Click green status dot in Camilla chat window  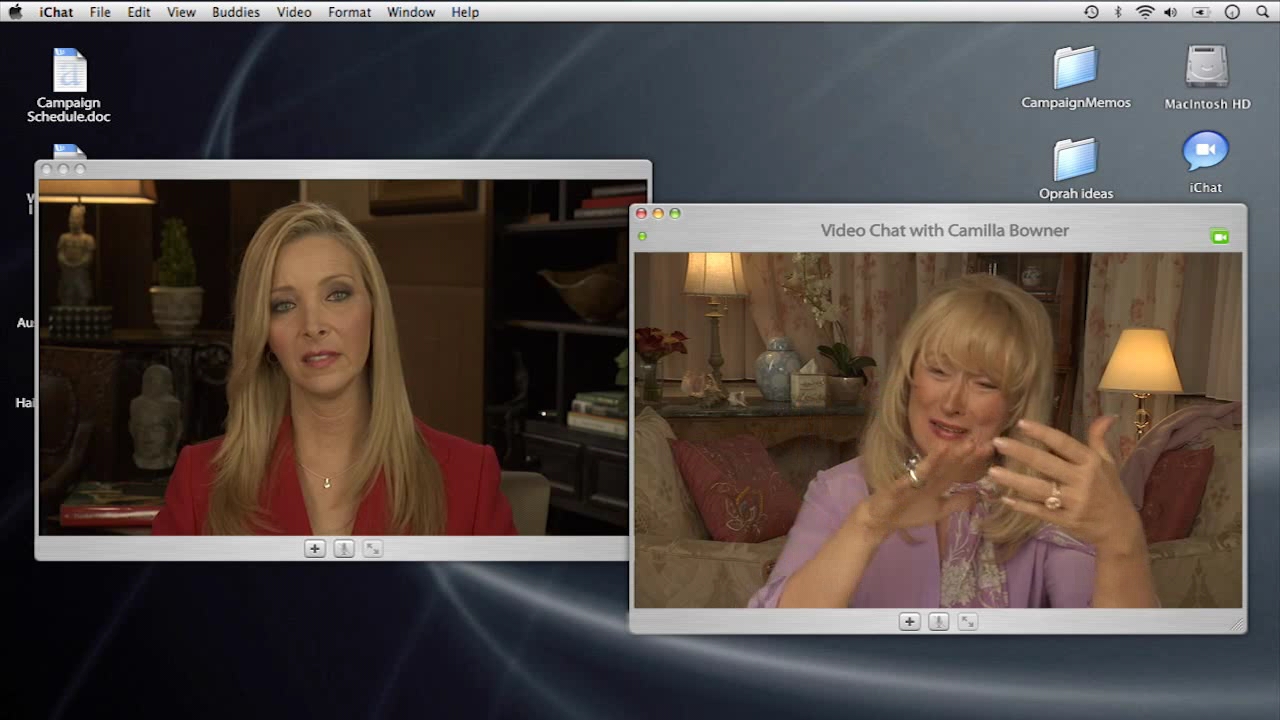(642, 236)
